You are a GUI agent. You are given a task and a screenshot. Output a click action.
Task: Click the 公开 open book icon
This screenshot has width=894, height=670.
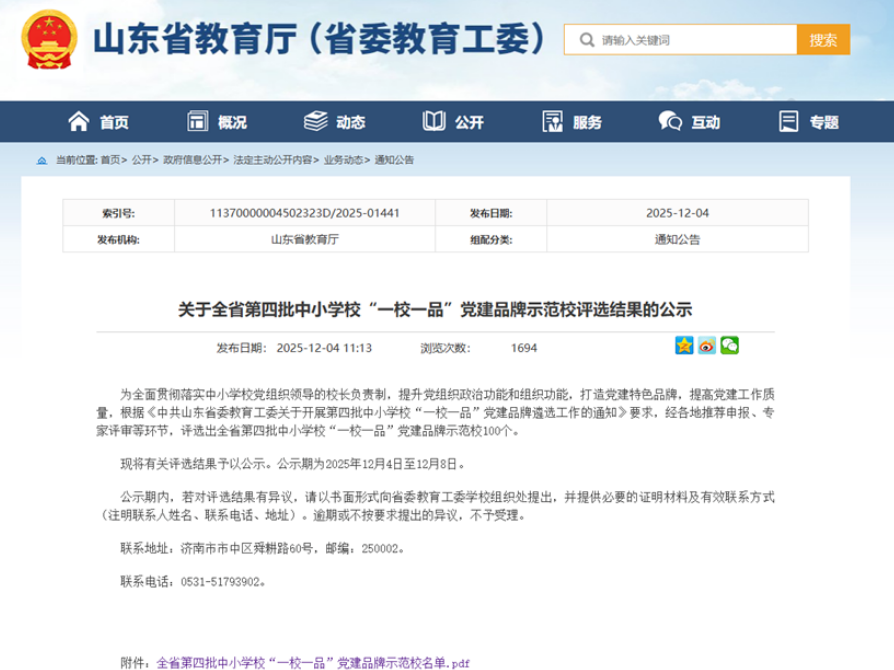tap(434, 122)
